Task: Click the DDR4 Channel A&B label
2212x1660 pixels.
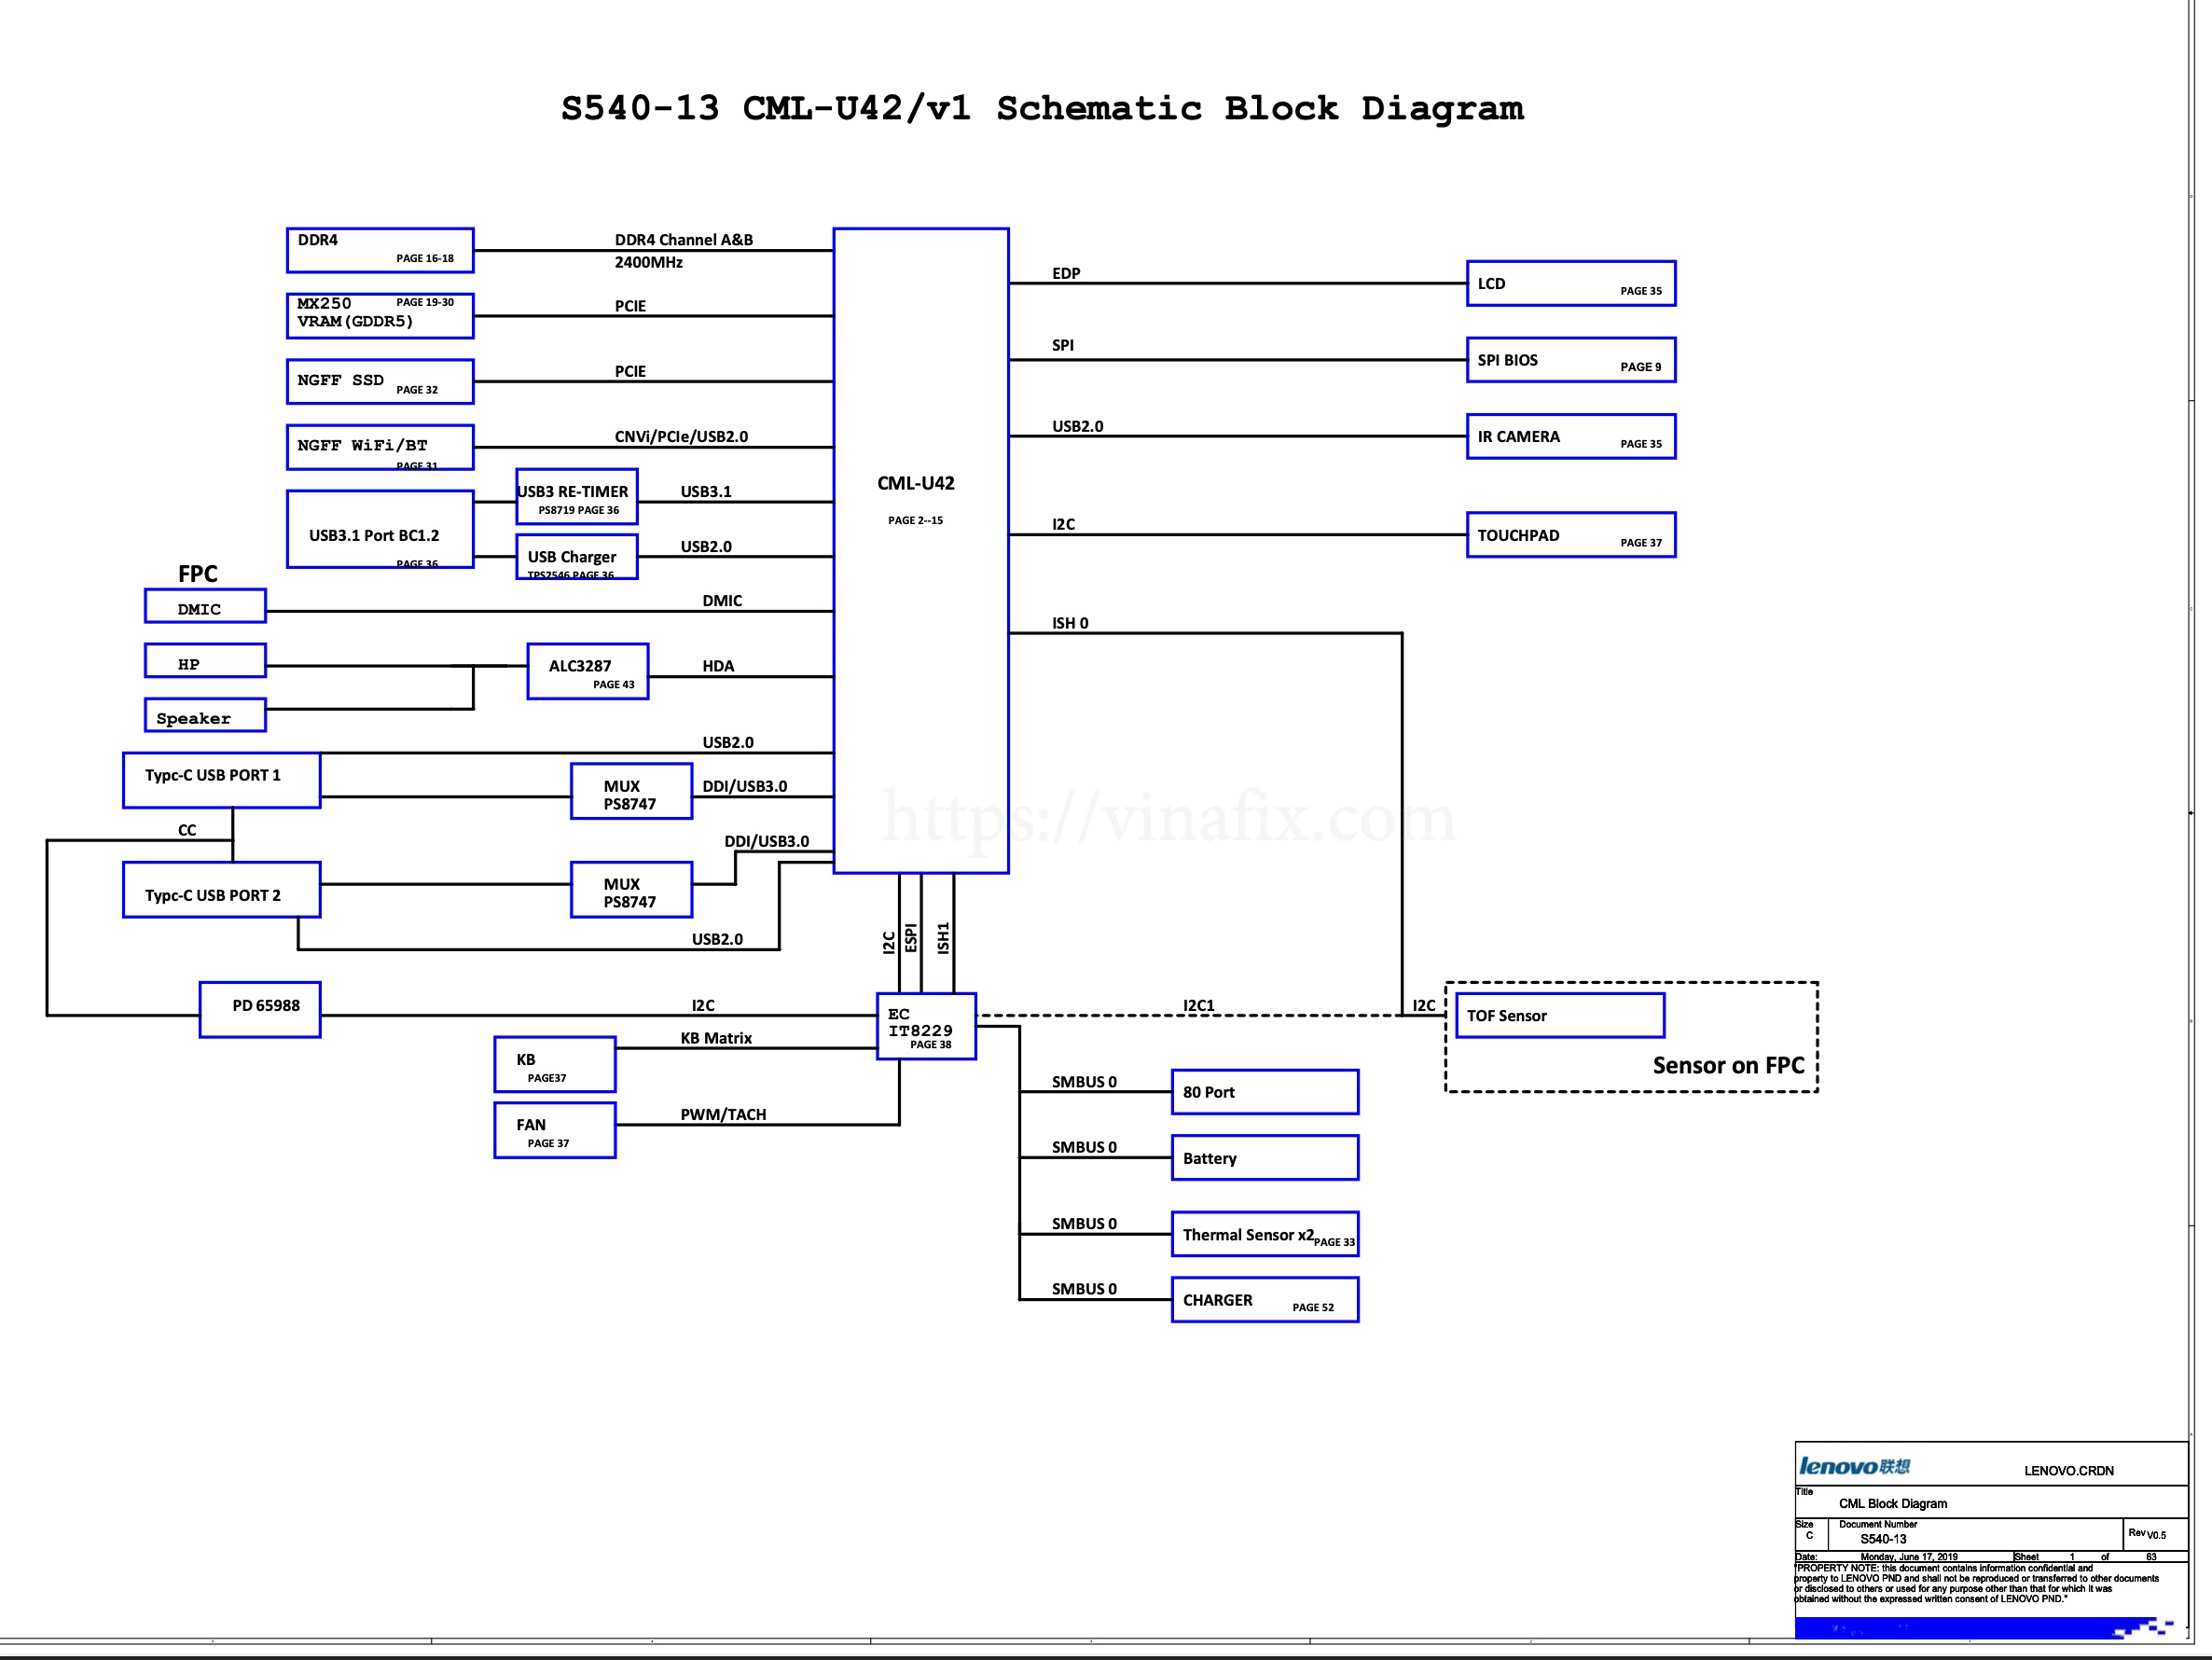Action: [684, 240]
